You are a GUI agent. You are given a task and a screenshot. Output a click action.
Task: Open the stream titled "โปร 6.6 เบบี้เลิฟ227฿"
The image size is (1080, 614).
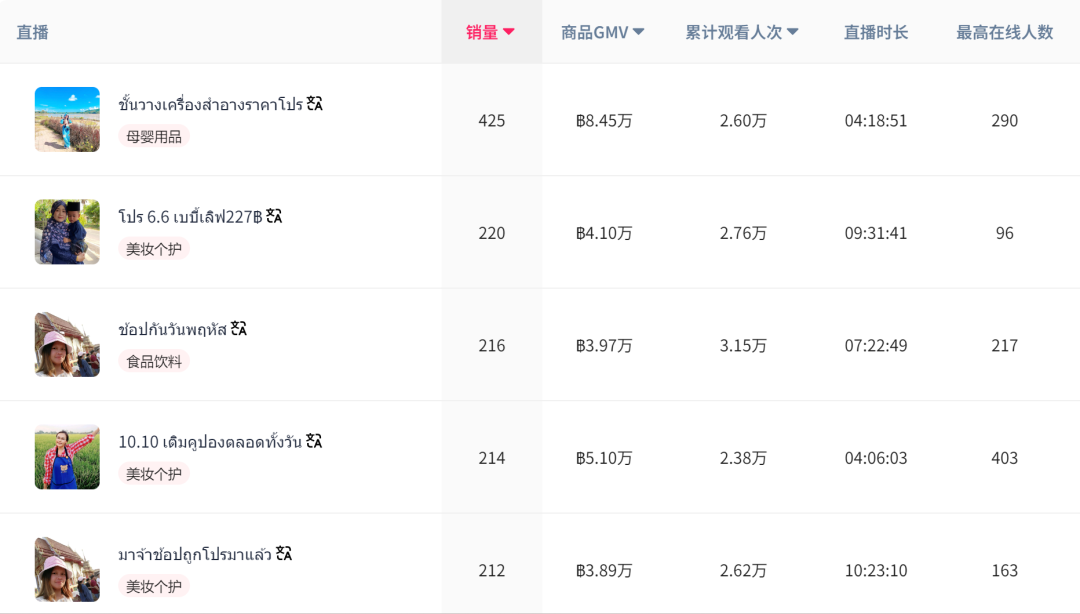tap(190, 214)
